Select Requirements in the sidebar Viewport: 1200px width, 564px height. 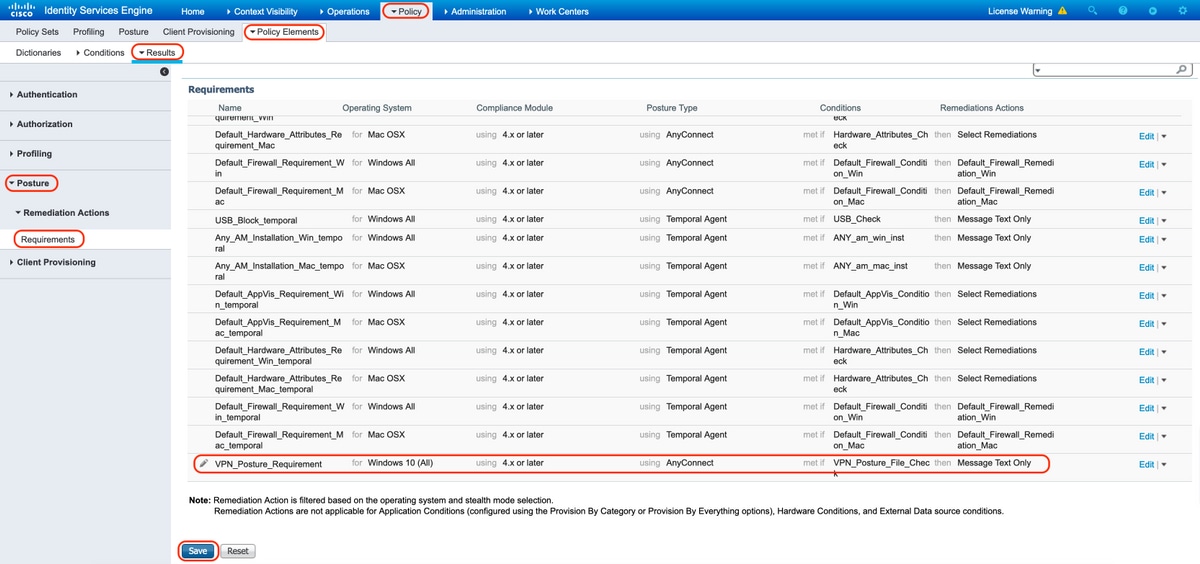(x=48, y=239)
